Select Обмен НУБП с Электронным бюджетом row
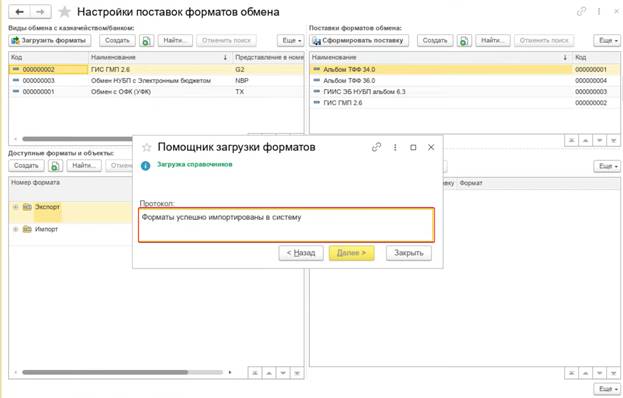The width and height of the screenshot is (623, 398). click(x=156, y=81)
